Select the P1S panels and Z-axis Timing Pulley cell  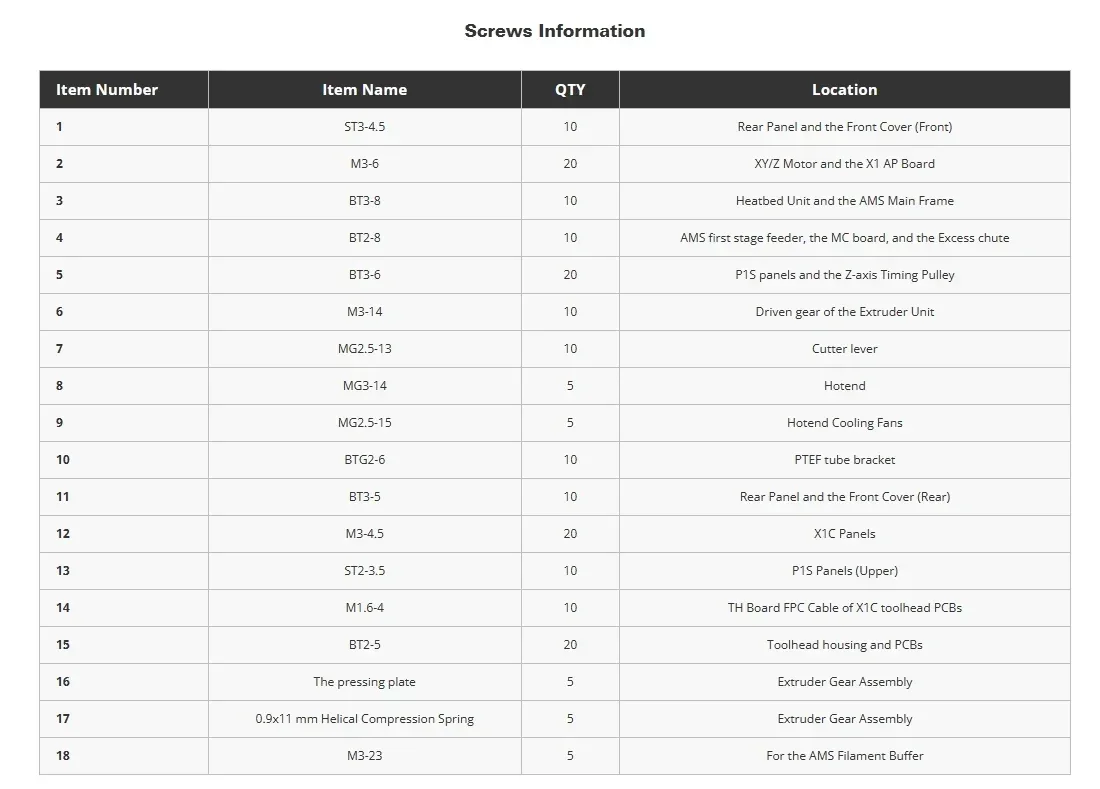pyautogui.click(x=845, y=275)
